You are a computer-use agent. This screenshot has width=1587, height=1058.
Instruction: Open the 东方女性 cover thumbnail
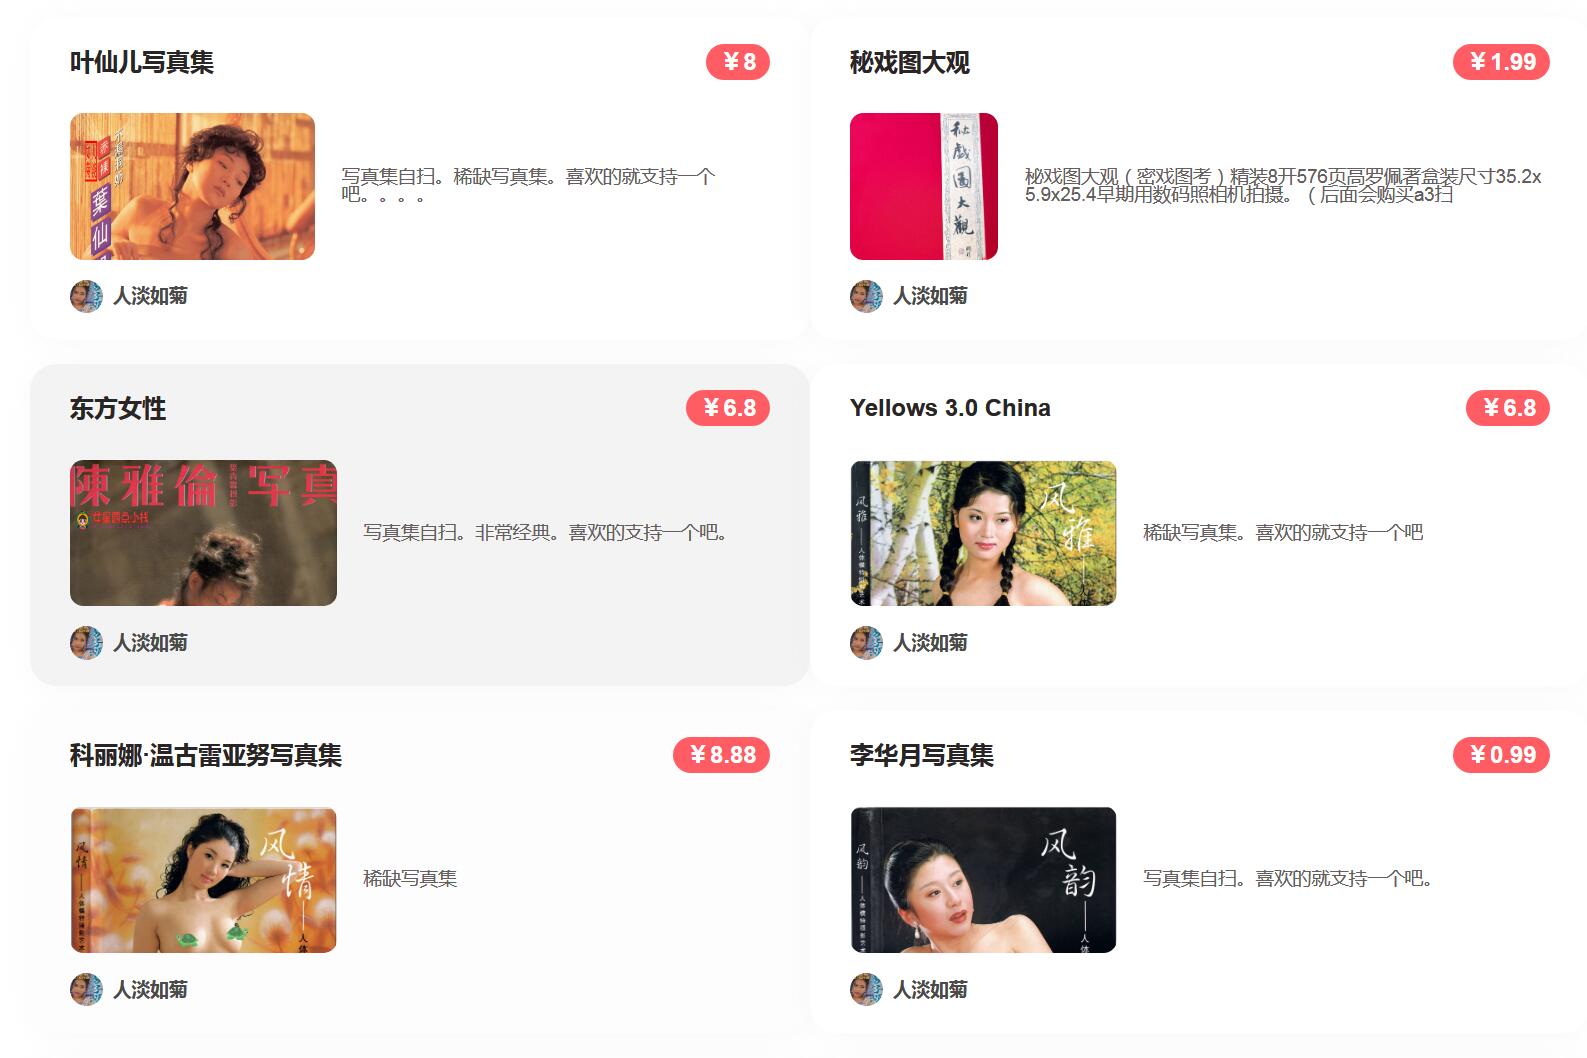point(203,533)
